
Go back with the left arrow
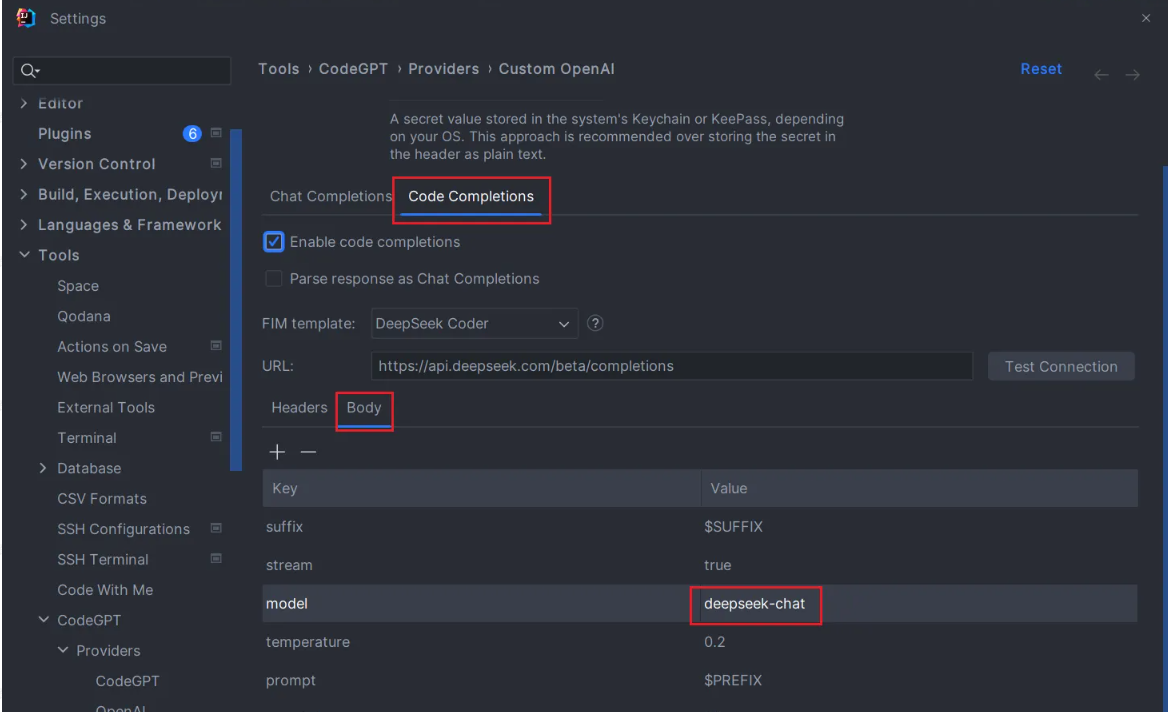(1101, 74)
